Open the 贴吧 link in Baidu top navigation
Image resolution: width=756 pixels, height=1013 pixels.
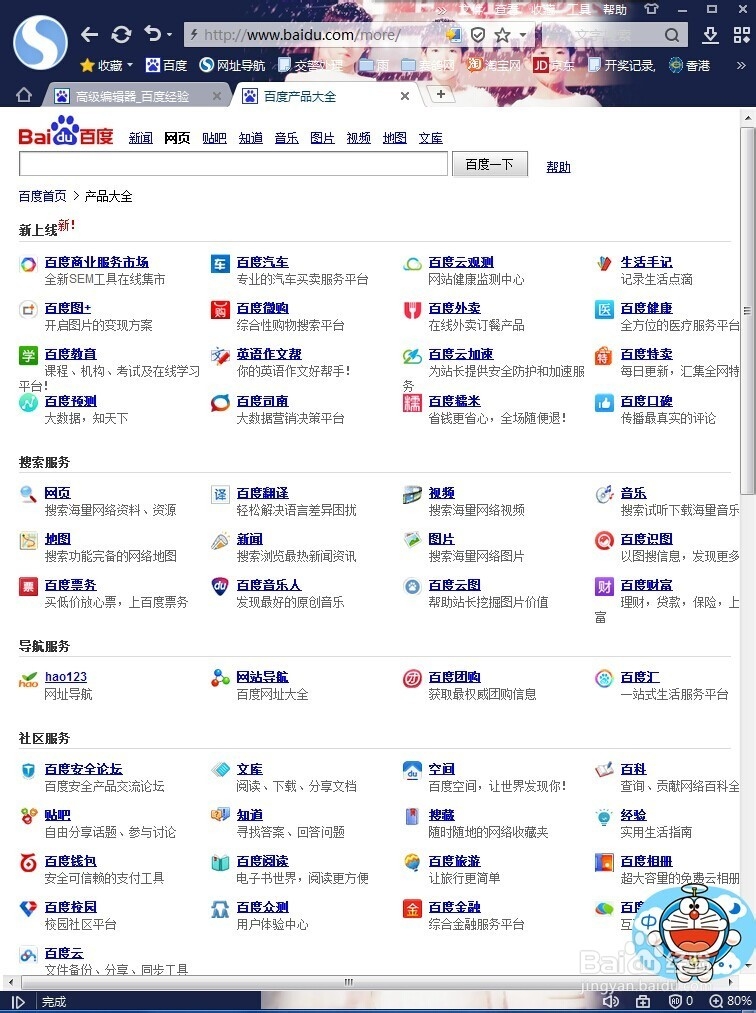click(x=214, y=138)
